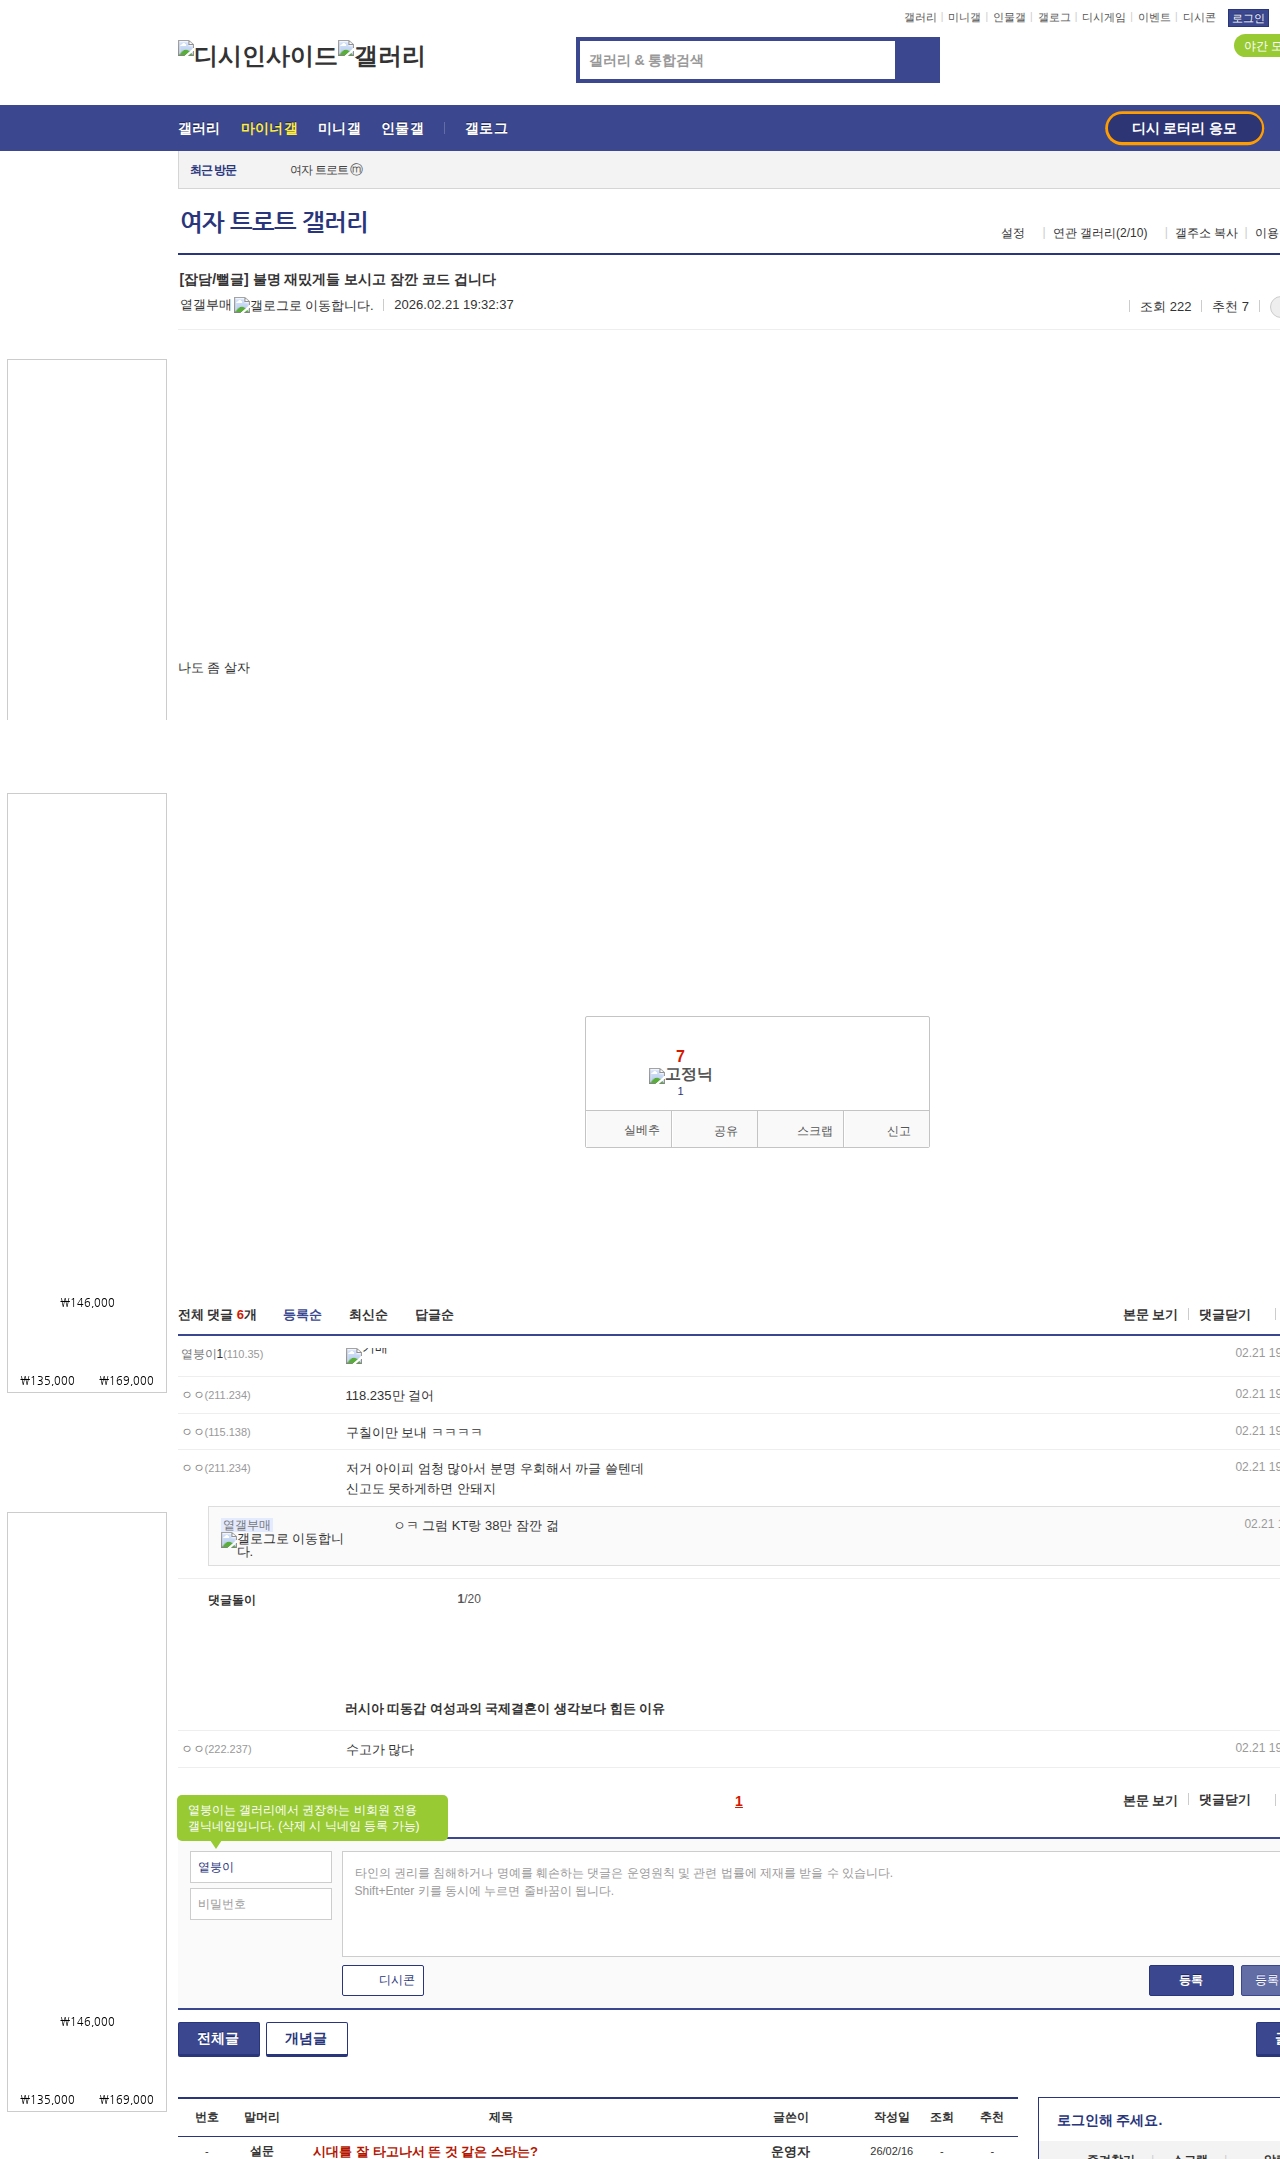This screenshot has width=1280, height=2159.
Task: Click 댓글닫기 beside comment page number 1
Action: pyautogui.click(x=1225, y=1800)
